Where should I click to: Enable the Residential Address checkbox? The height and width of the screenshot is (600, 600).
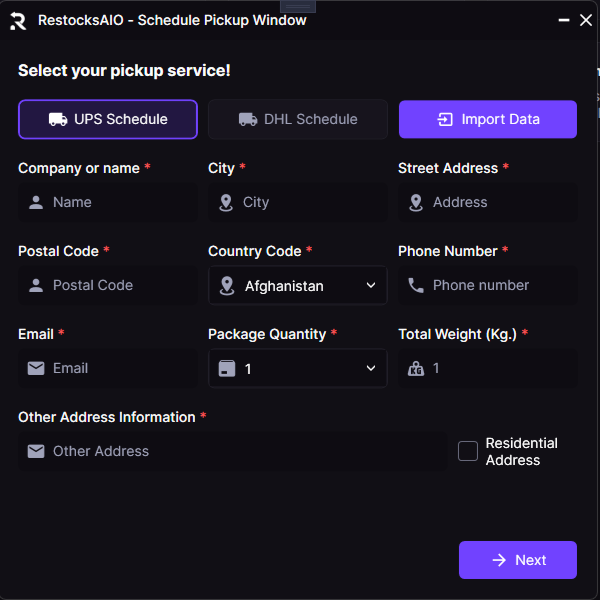pyautogui.click(x=468, y=451)
